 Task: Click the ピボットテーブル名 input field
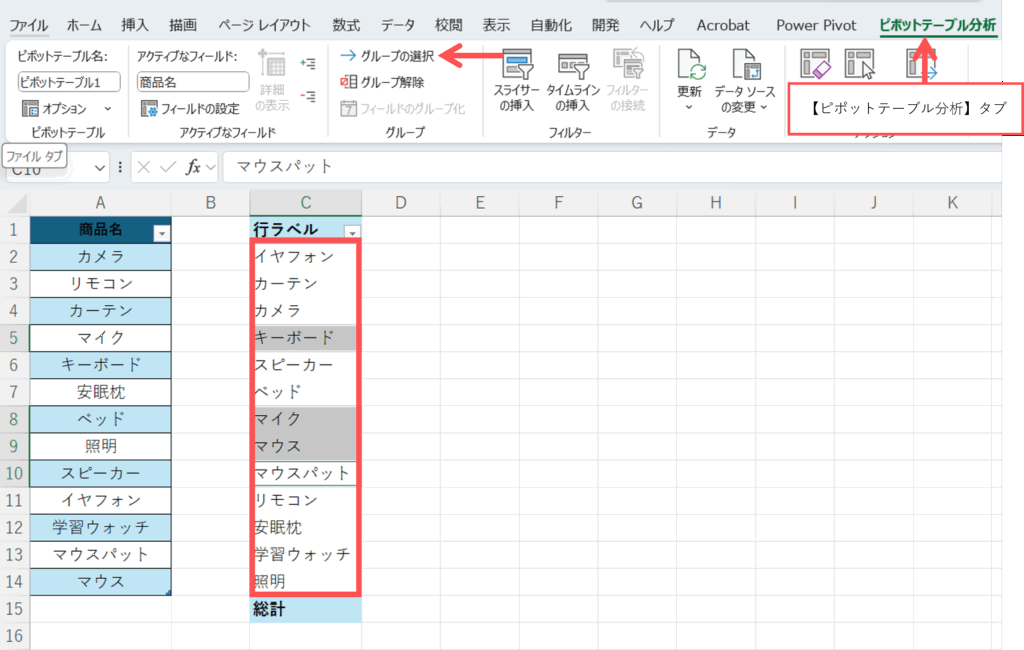(x=68, y=82)
